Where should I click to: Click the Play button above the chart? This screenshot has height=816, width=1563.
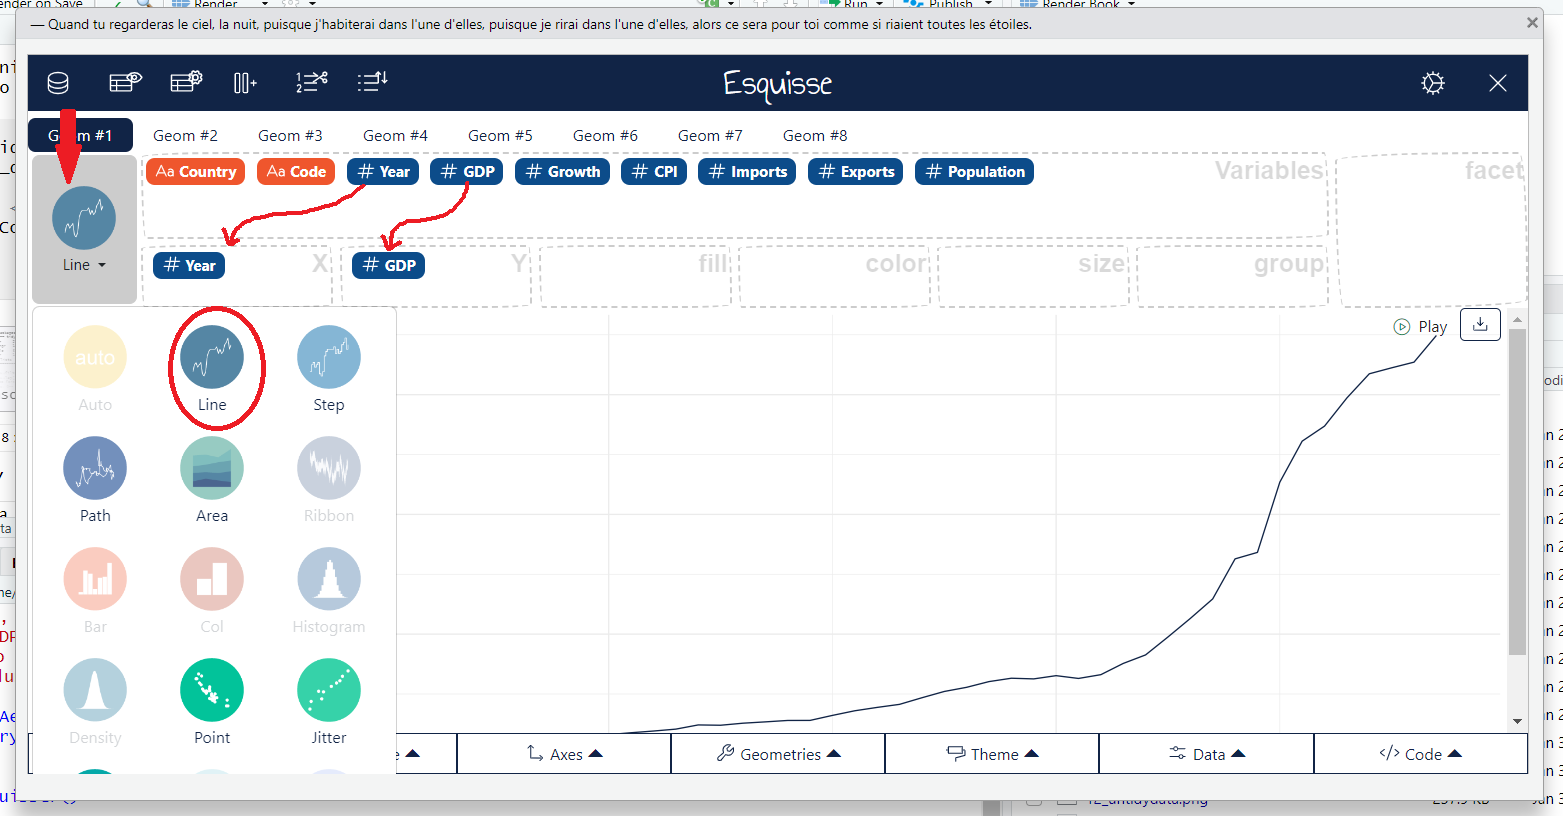point(1421,327)
